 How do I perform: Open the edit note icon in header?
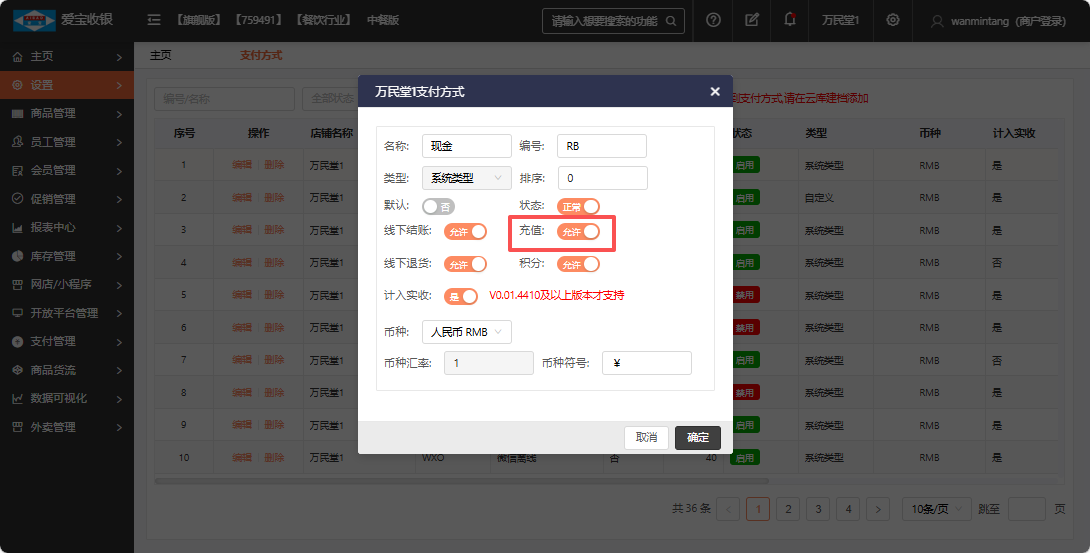(x=752, y=20)
